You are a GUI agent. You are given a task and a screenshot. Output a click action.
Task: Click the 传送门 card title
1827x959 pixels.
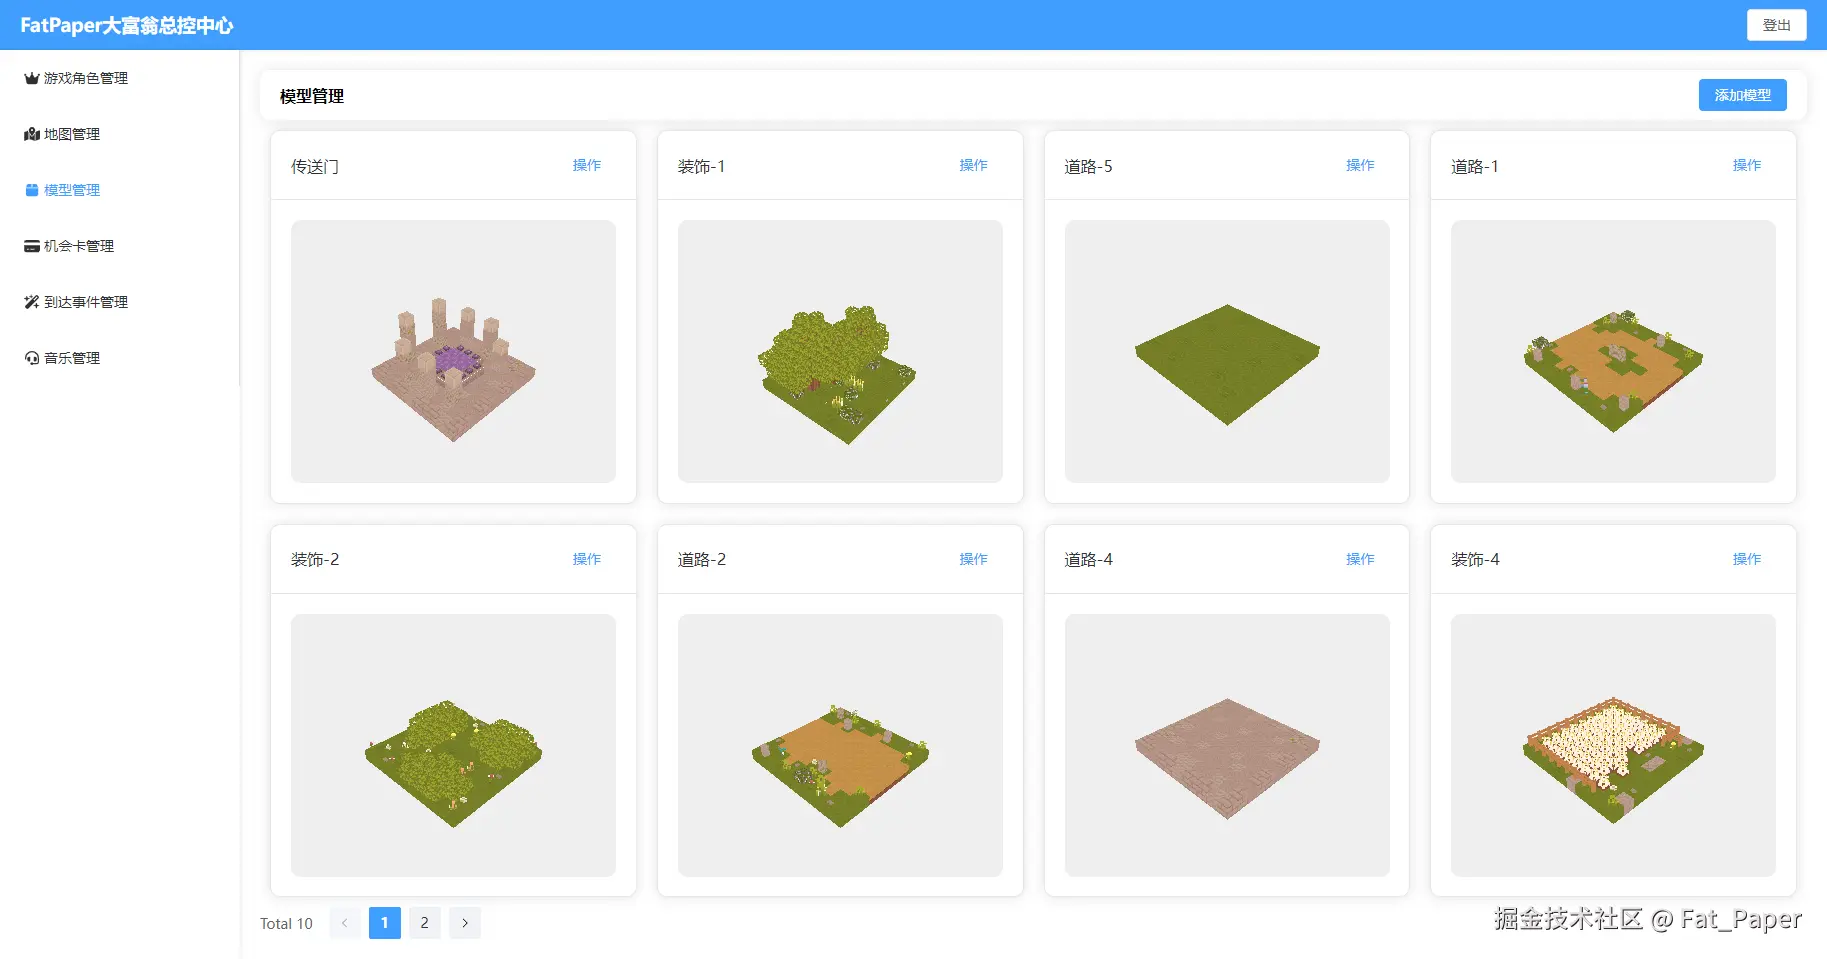(x=315, y=166)
